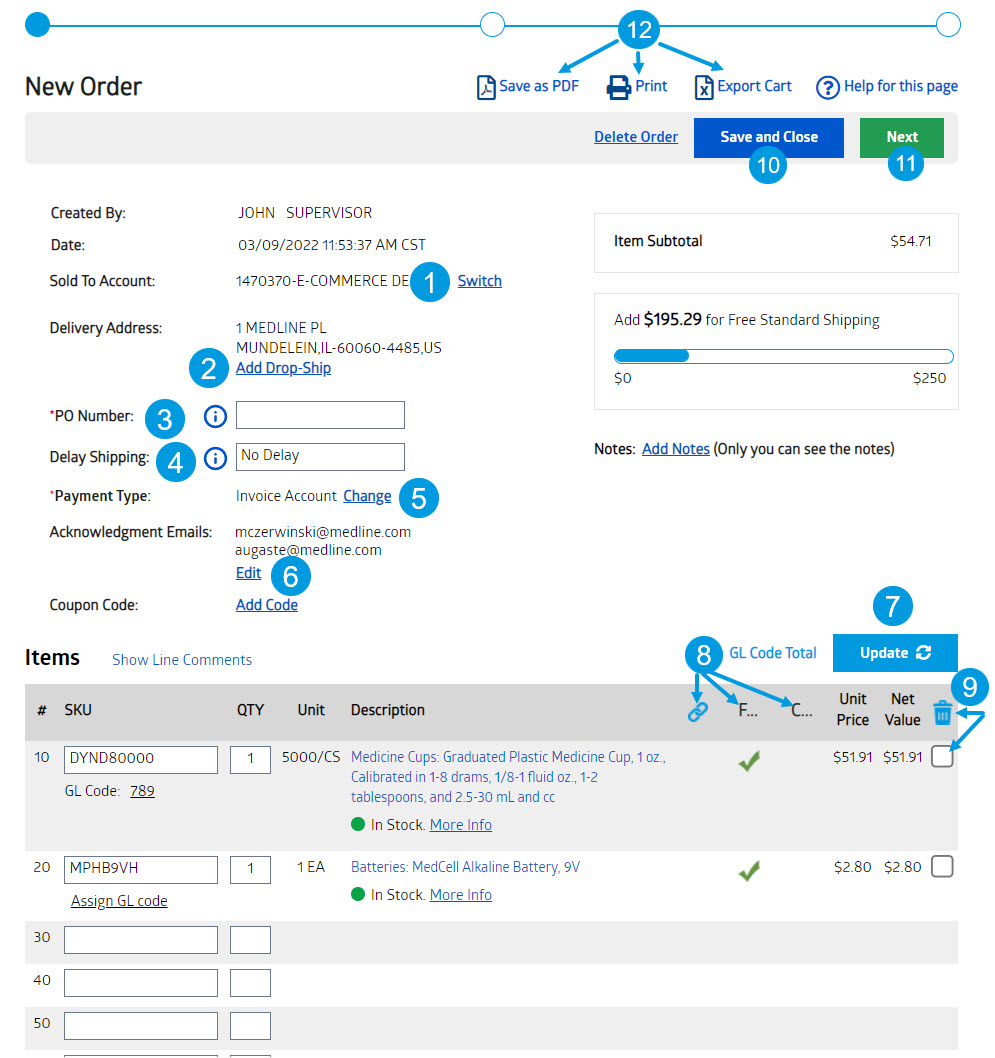Image resolution: width=995 pixels, height=1058 pixels.
Task: Click the Net Value column header
Action: 903,710
